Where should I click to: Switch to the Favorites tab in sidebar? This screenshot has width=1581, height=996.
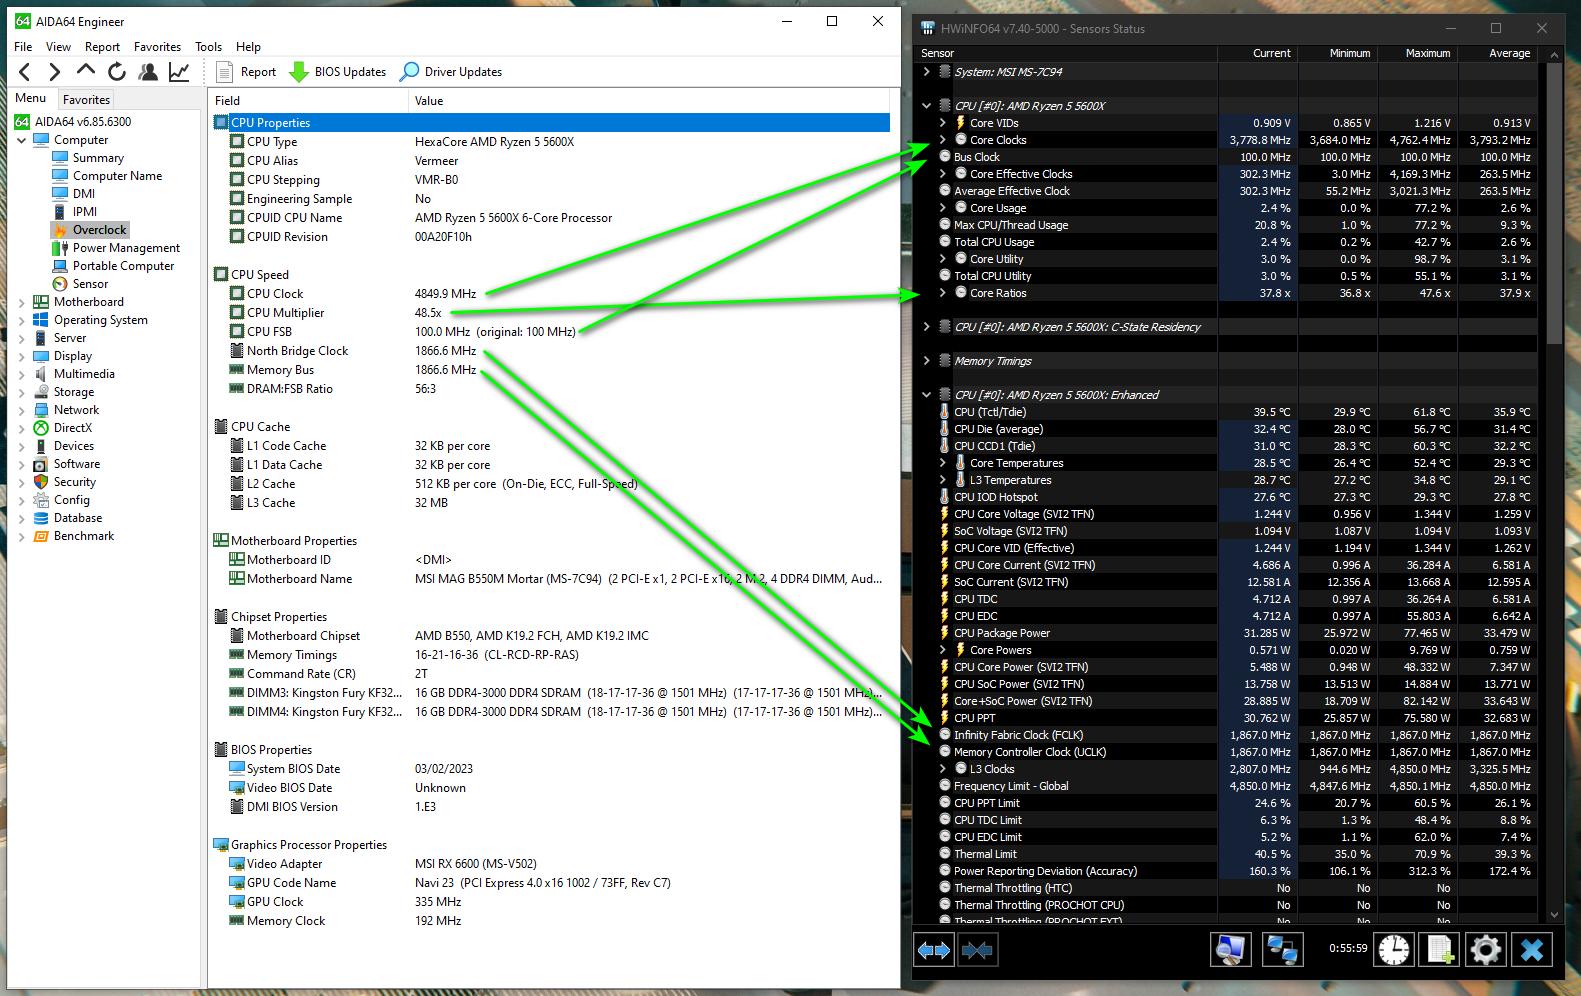click(86, 99)
